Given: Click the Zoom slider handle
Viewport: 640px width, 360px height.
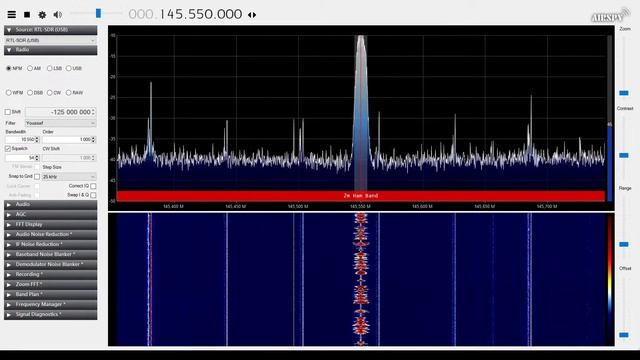Looking at the screenshot, I should [x=624, y=93].
